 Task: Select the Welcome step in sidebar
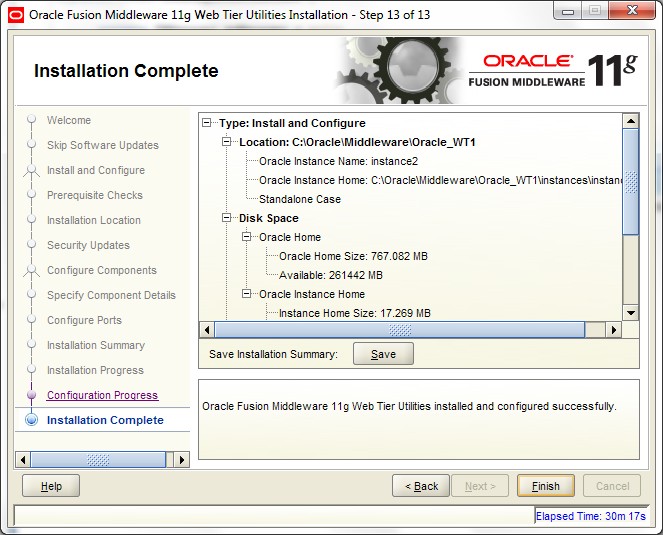[69, 120]
